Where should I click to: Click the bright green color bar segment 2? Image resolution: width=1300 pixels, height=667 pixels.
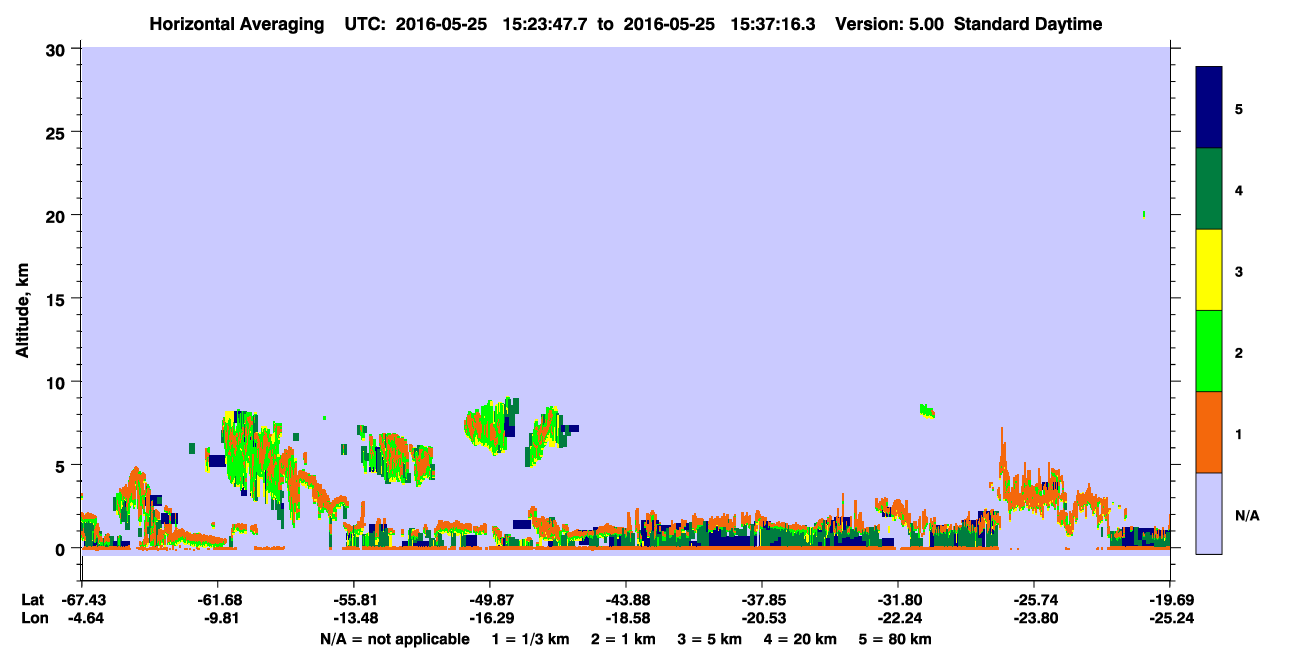[x=1209, y=351]
